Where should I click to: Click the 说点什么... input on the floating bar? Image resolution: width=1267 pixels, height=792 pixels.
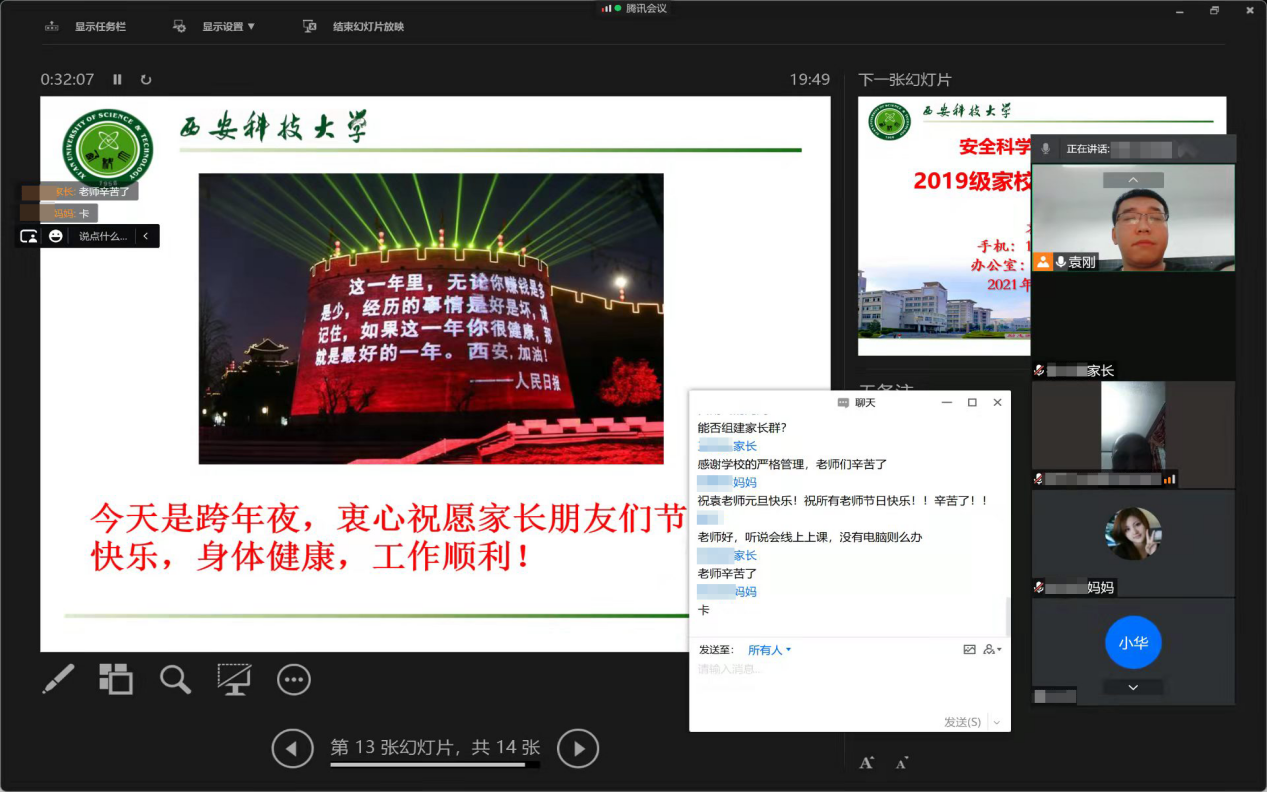pyautogui.click(x=103, y=236)
